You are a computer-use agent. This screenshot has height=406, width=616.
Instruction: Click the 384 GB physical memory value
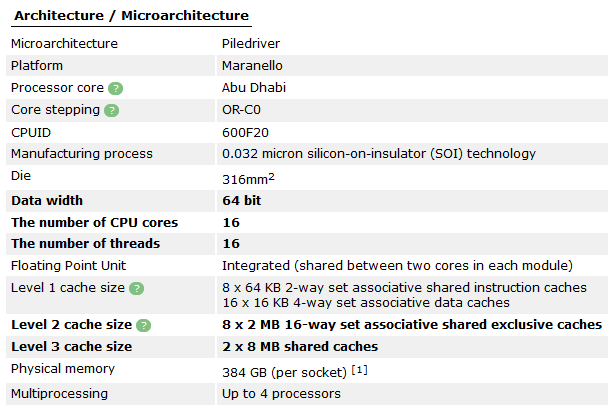(x=284, y=372)
